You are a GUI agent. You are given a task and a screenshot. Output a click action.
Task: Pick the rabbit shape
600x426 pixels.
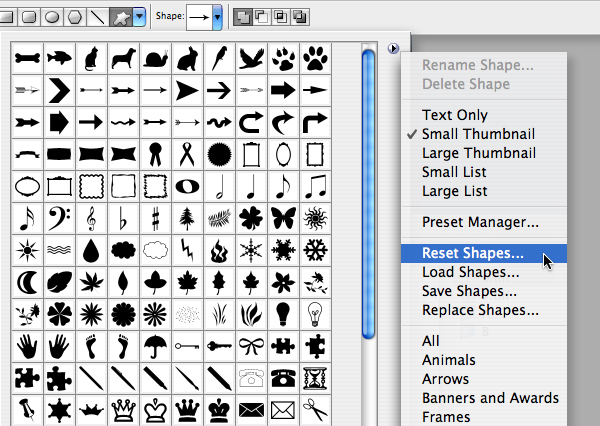point(187,58)
